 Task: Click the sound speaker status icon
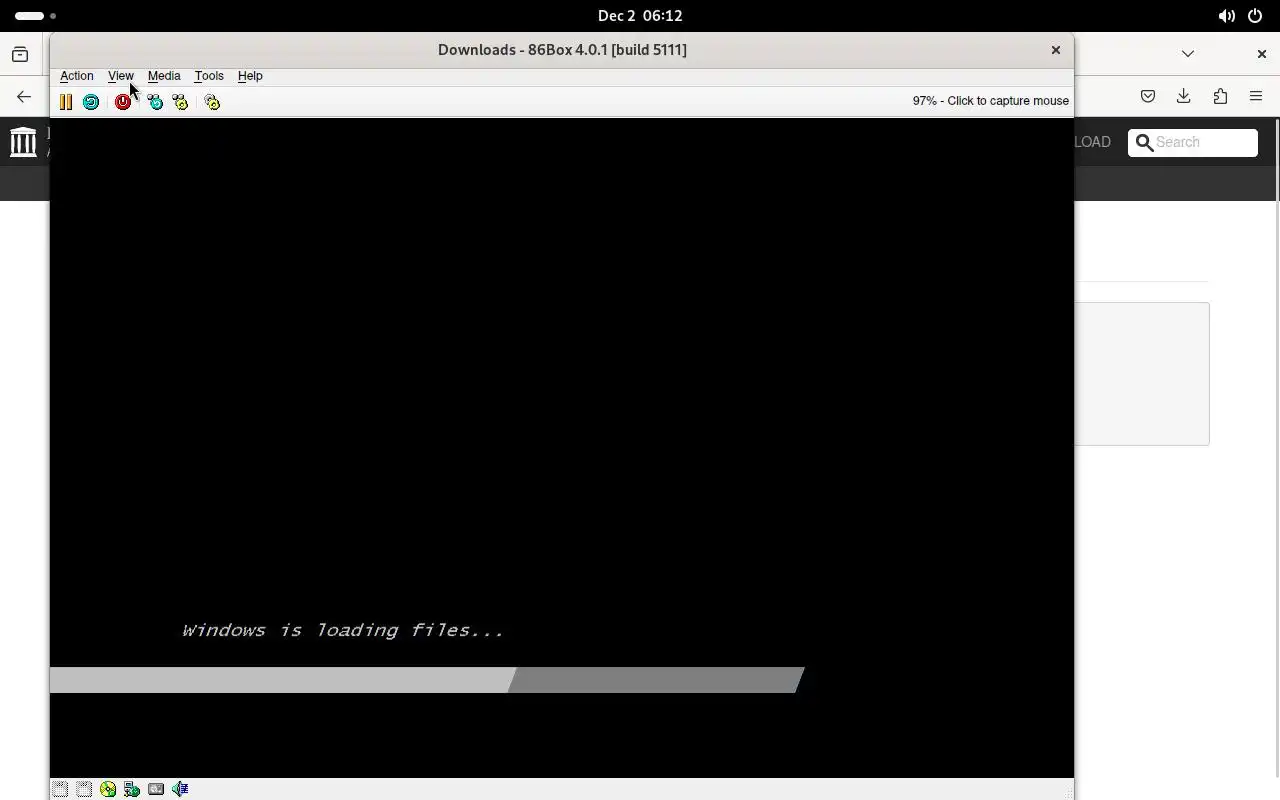point(180,789)
